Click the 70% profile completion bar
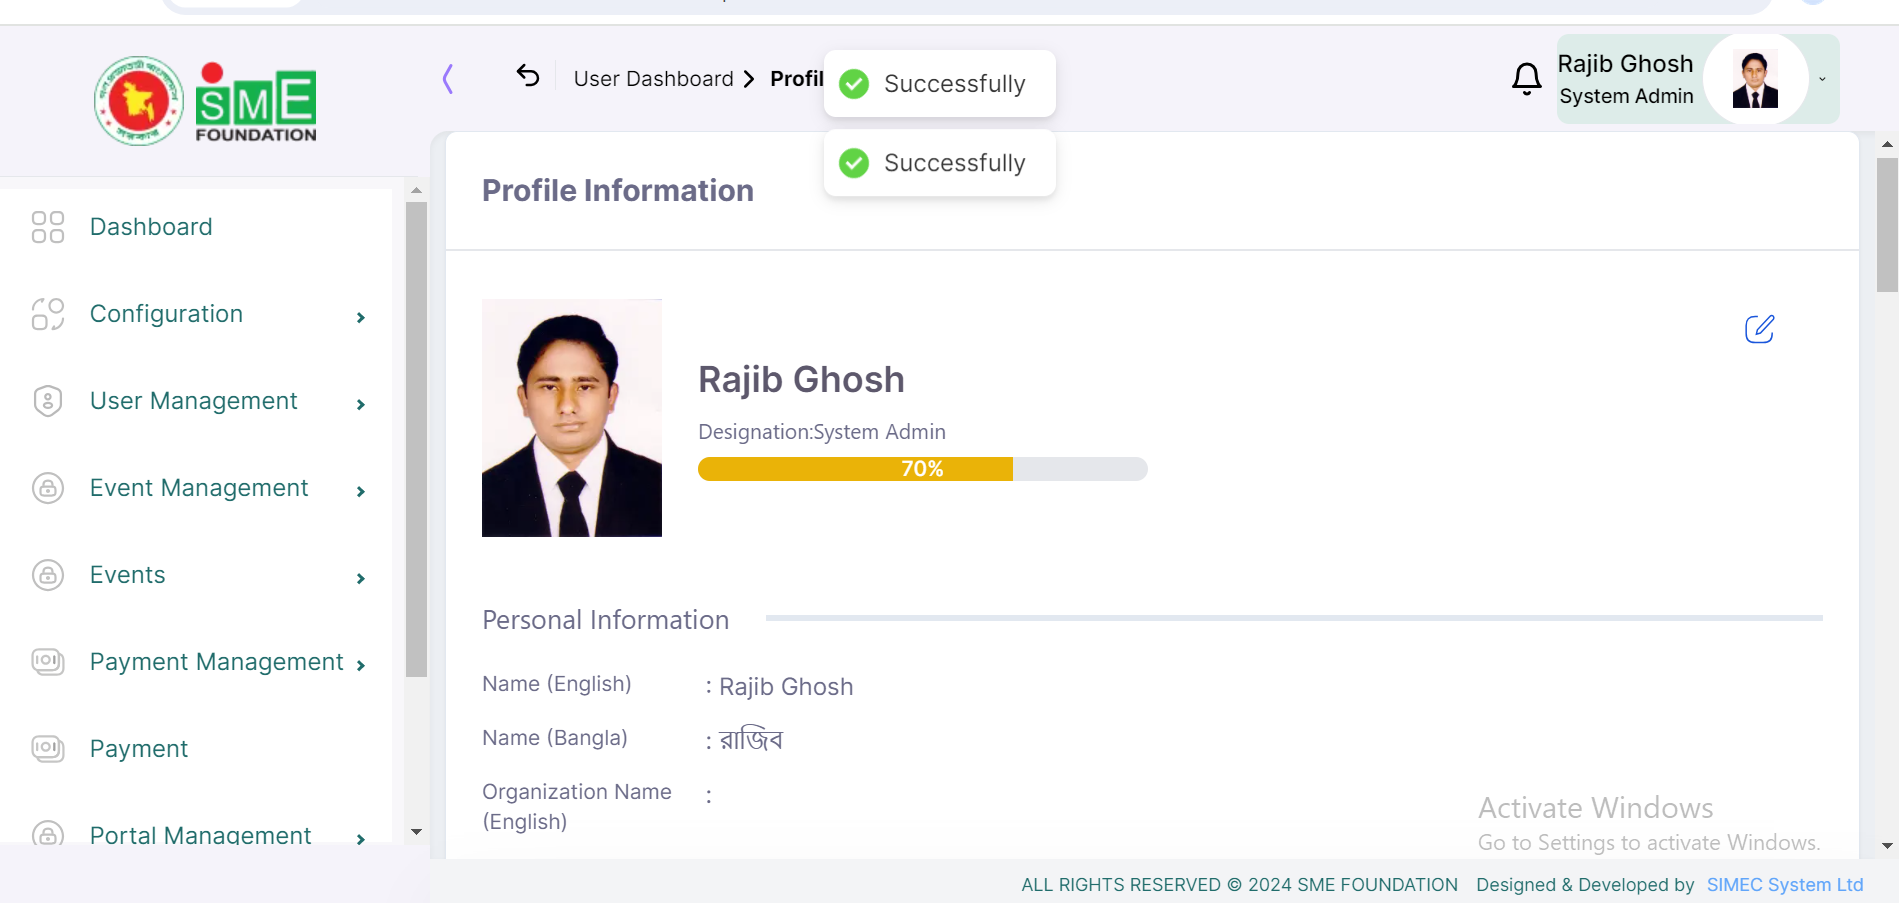Screen dimensions: 1899x903 pyautogui.click(x=922, y=469)
